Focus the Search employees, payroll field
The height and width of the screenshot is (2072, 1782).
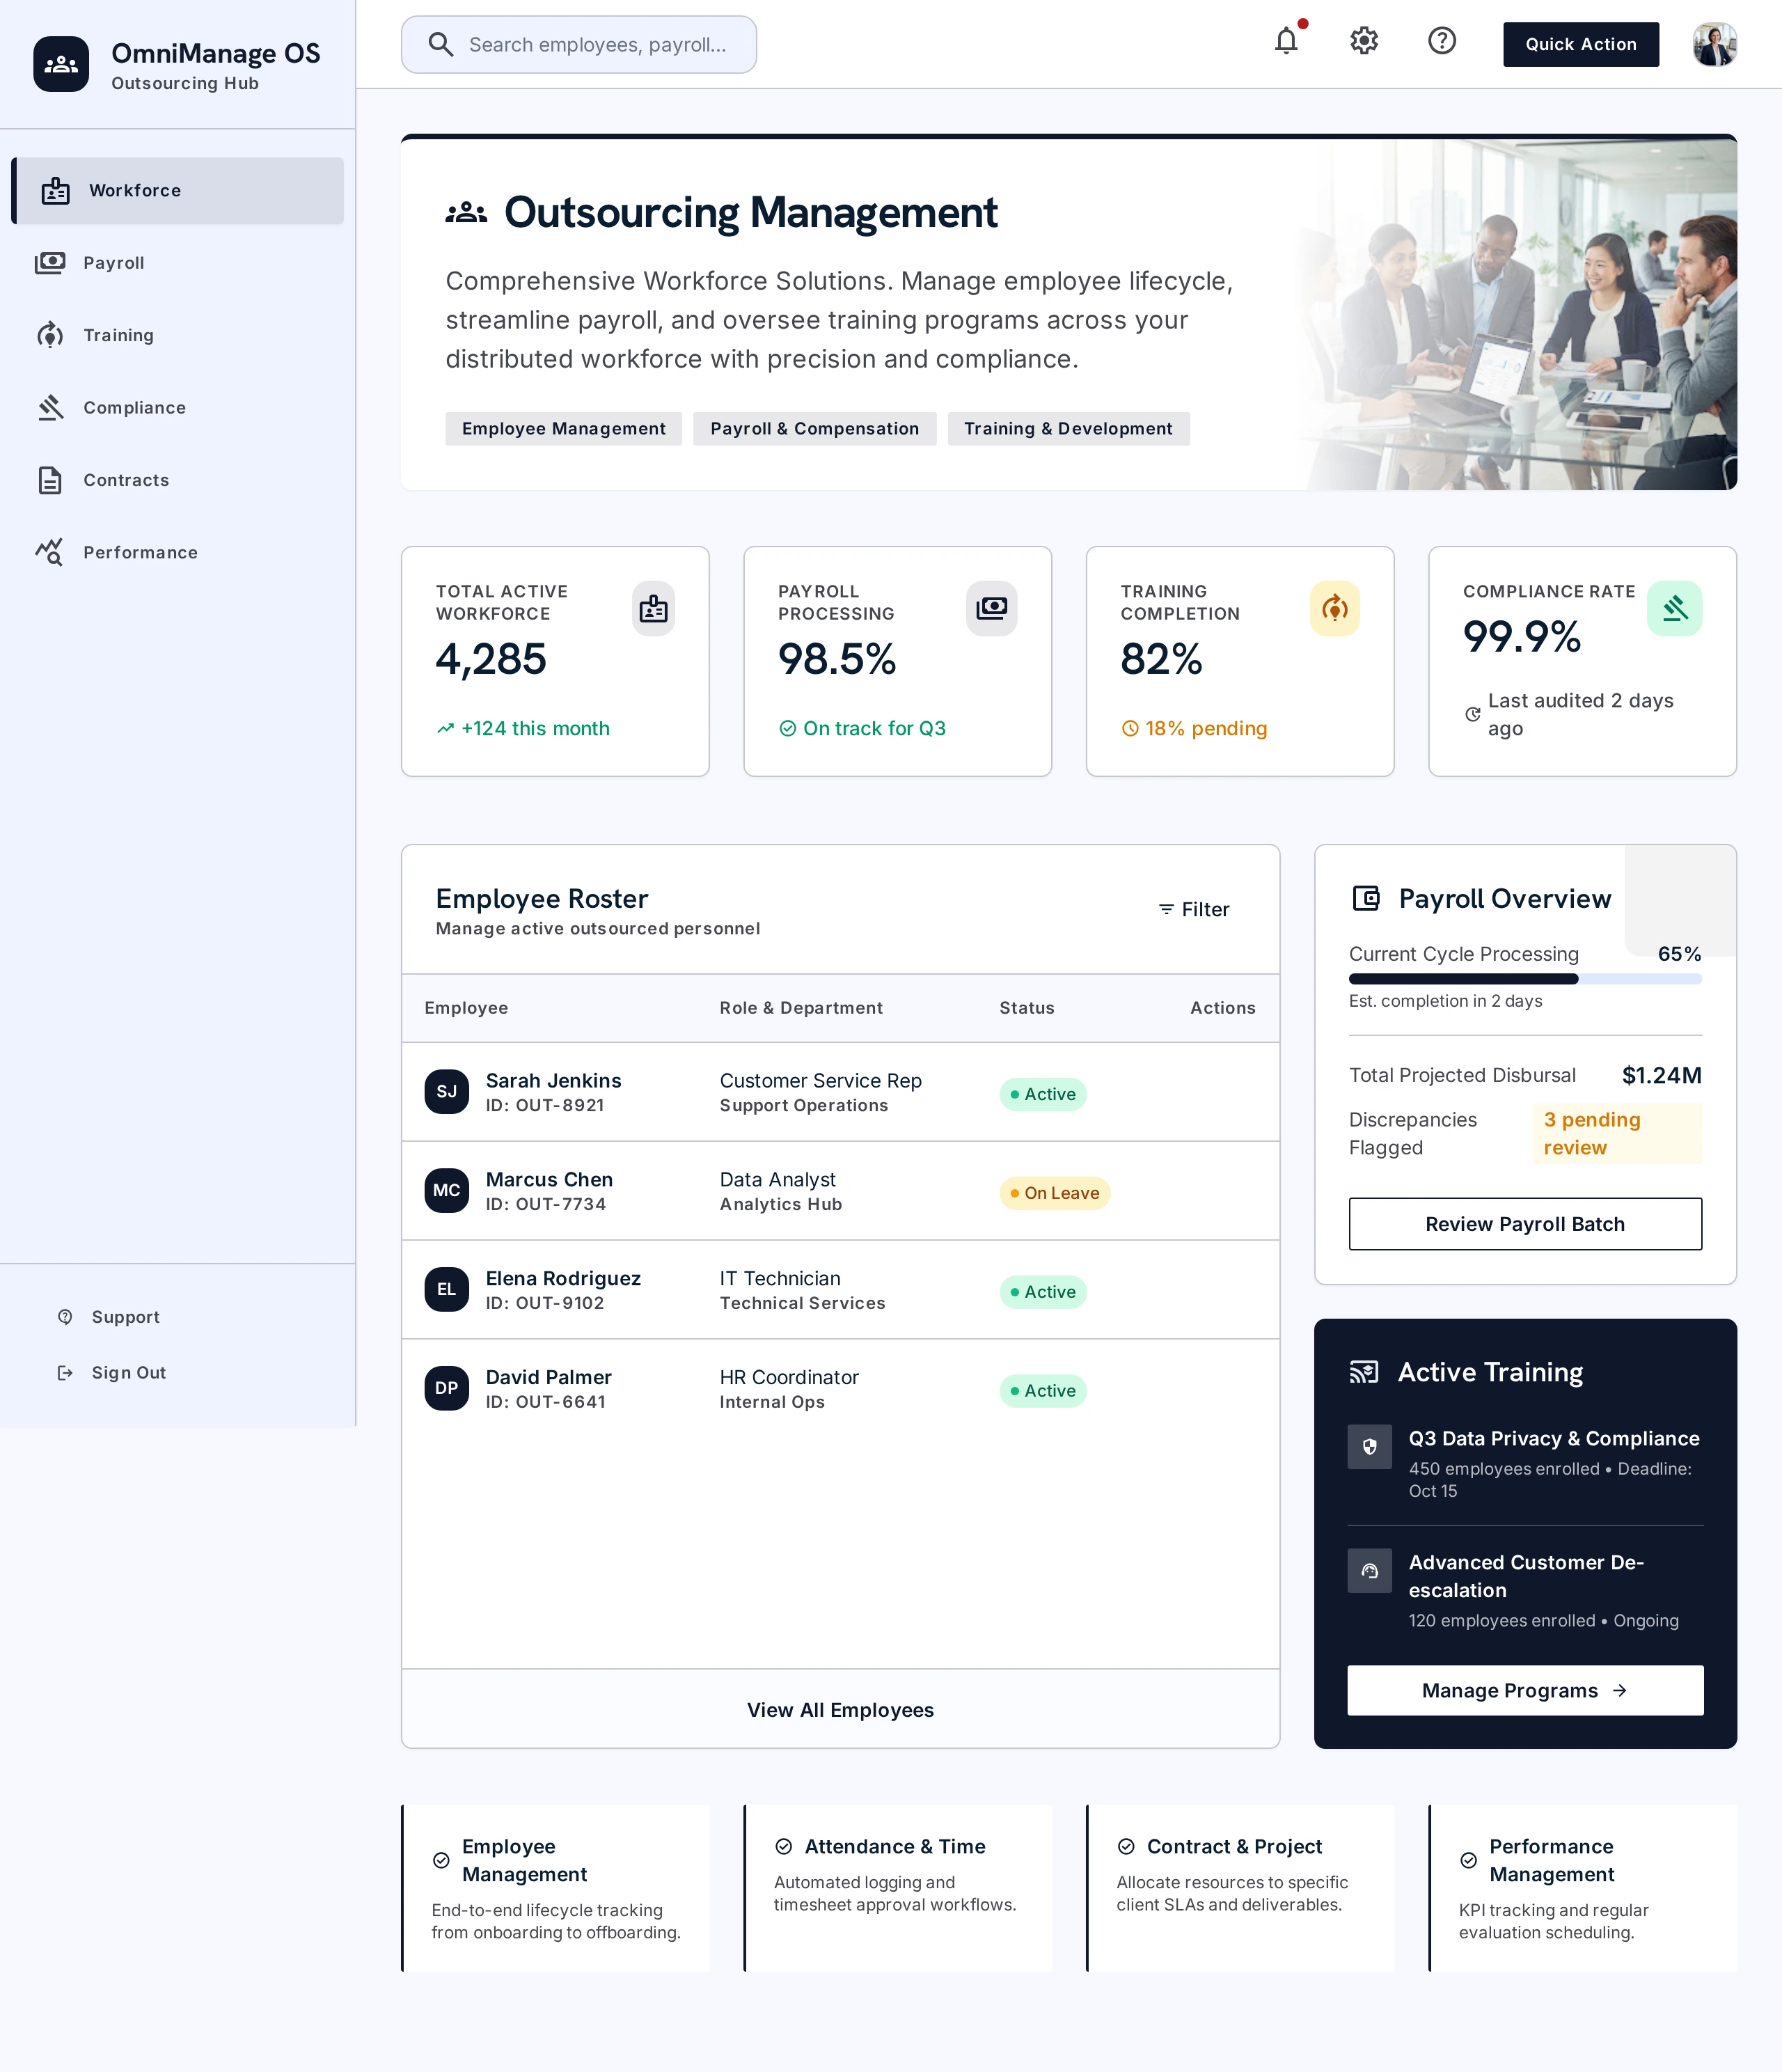(x=579, y=44)
